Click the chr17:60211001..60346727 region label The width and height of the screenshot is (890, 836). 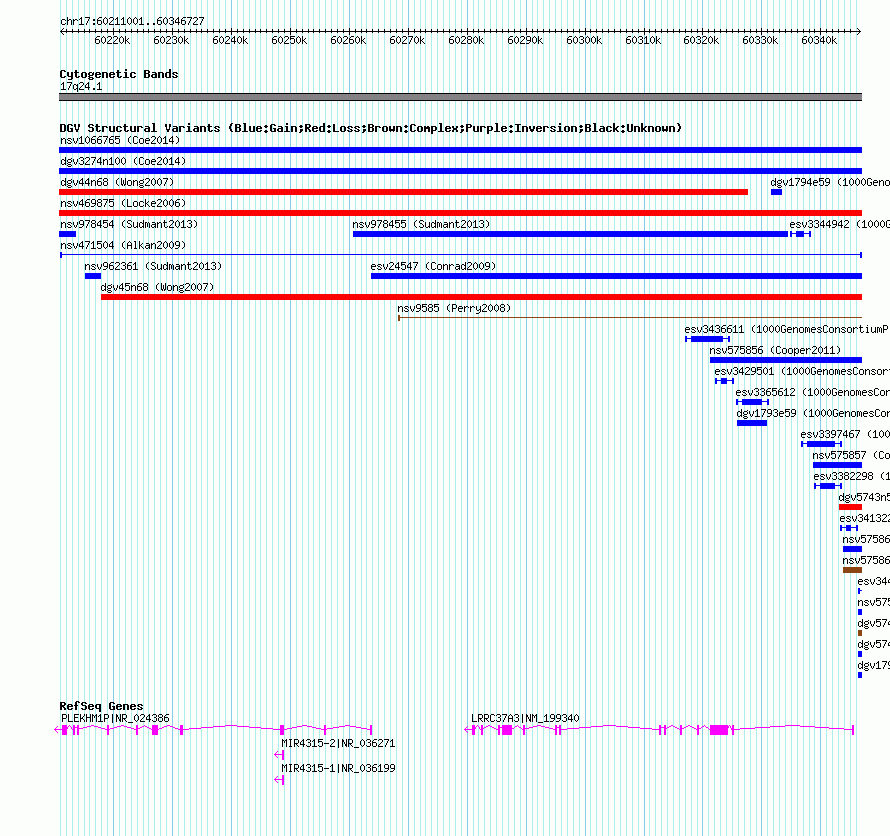(132, 22)
